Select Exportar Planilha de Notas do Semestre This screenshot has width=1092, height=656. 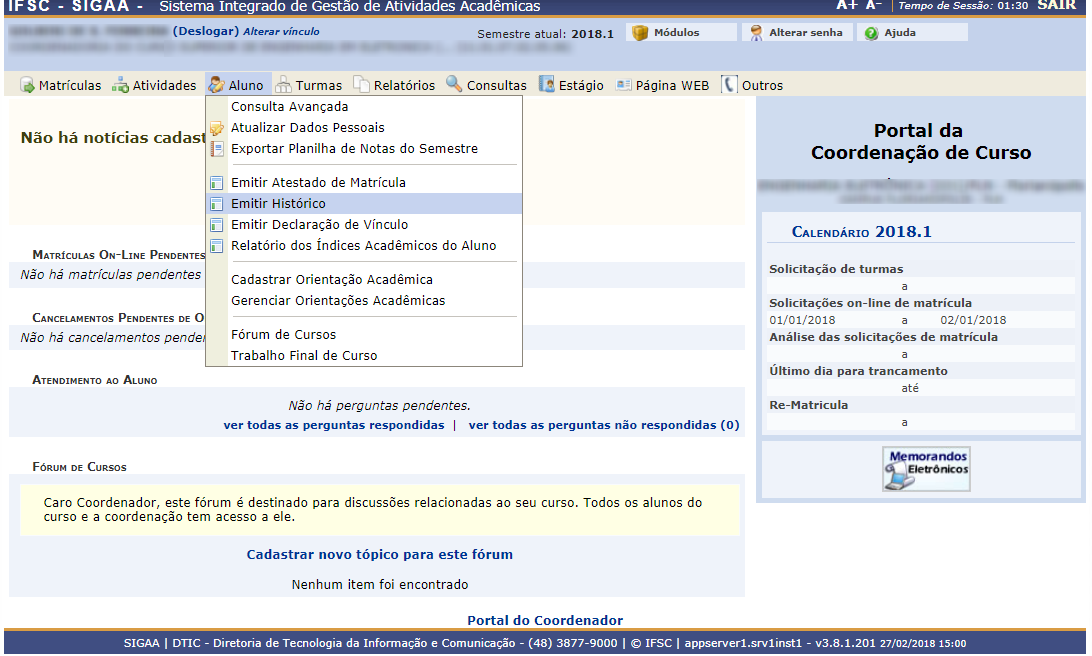pos(354,148)
